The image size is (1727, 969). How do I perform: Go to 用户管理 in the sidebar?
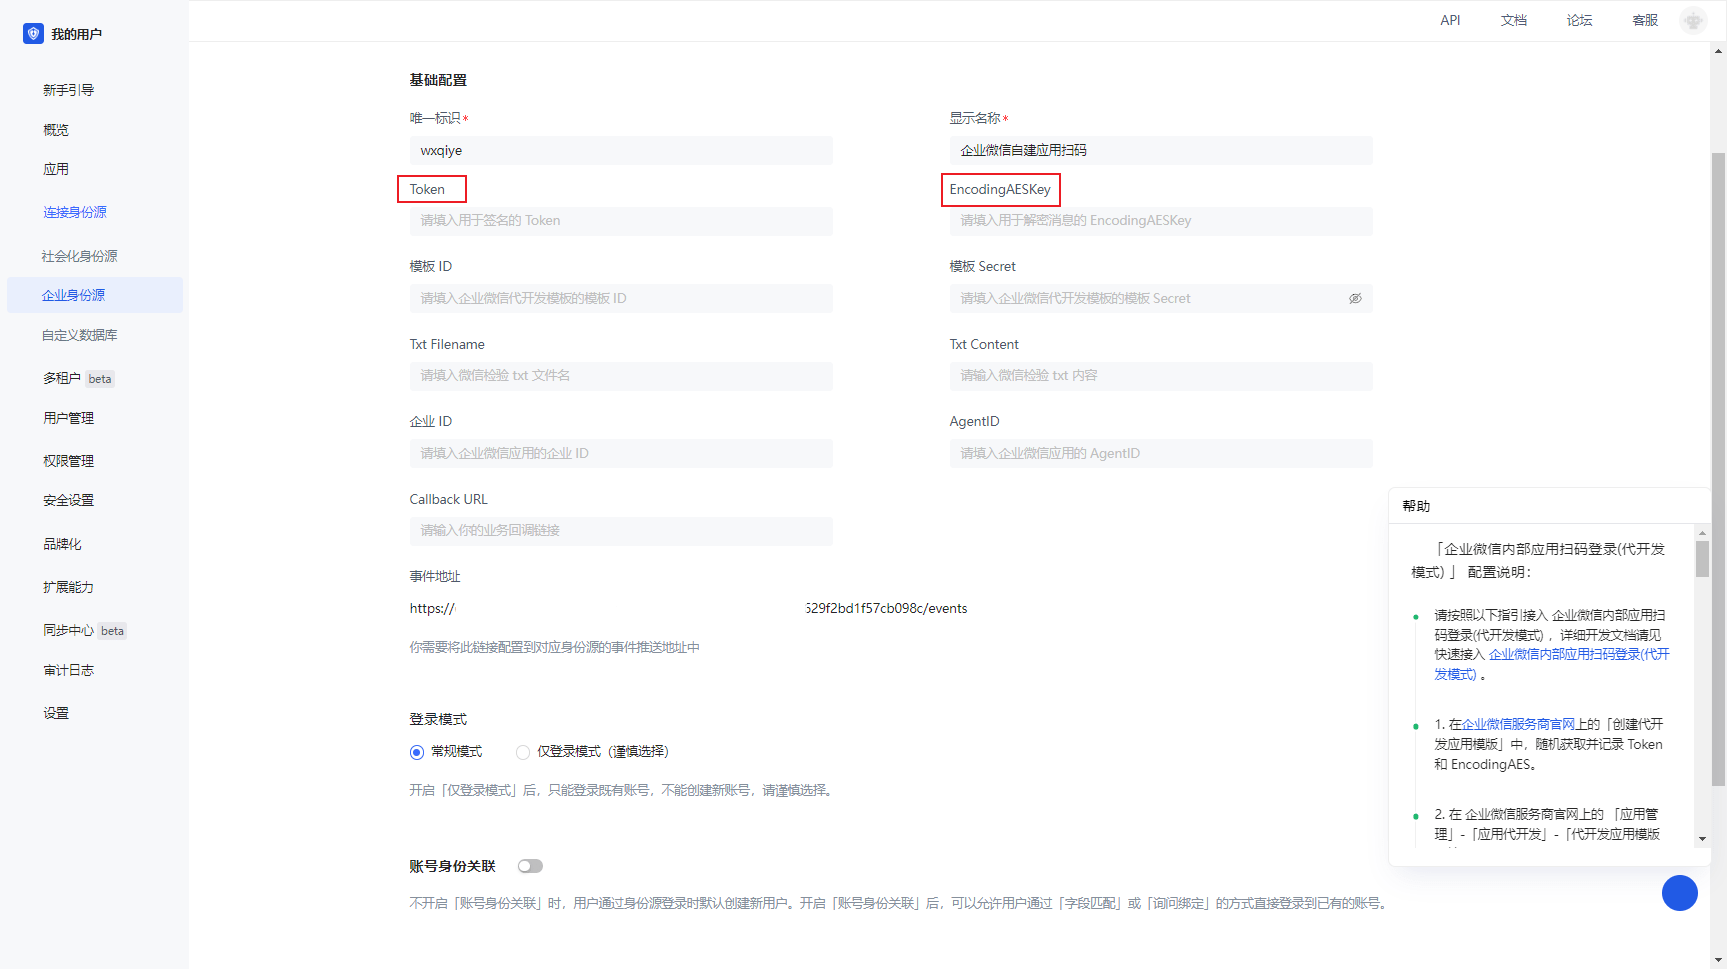coord(69,418)
